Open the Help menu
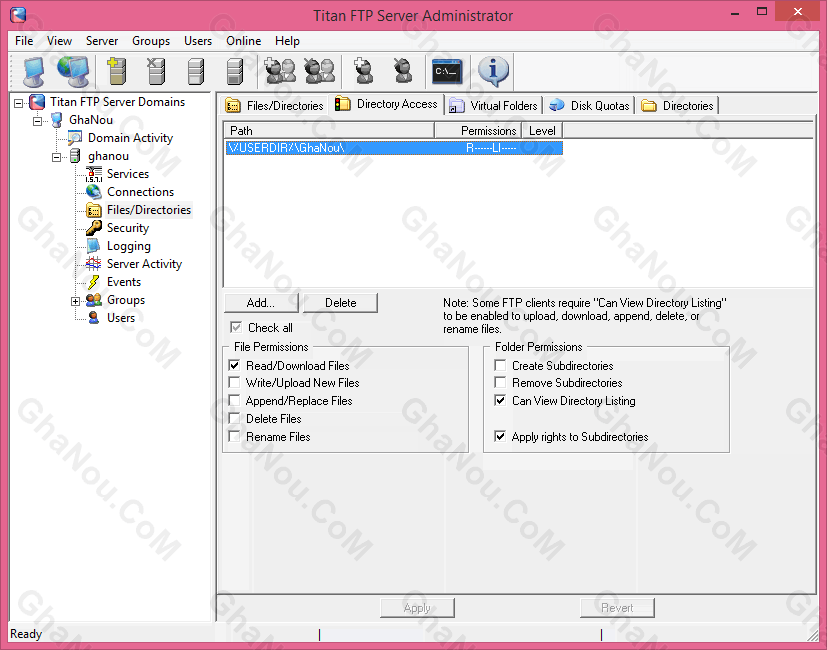Viewport: 827px width, 650px height. coord(287,41)
